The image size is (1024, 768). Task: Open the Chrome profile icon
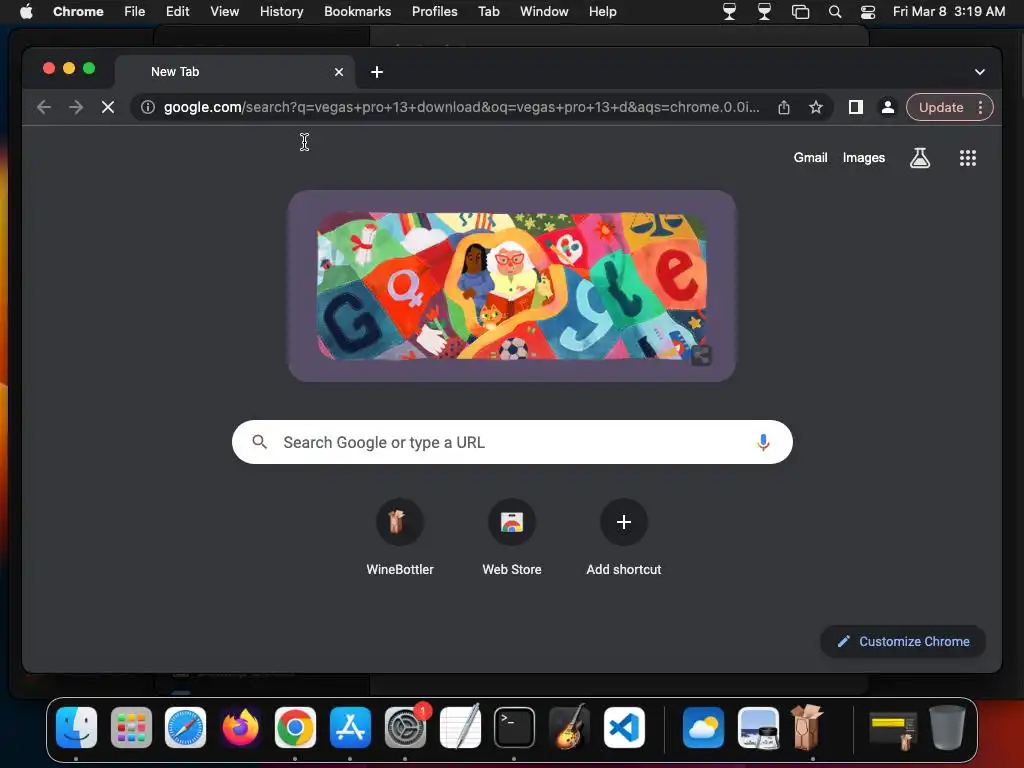[x=888, y=107]
